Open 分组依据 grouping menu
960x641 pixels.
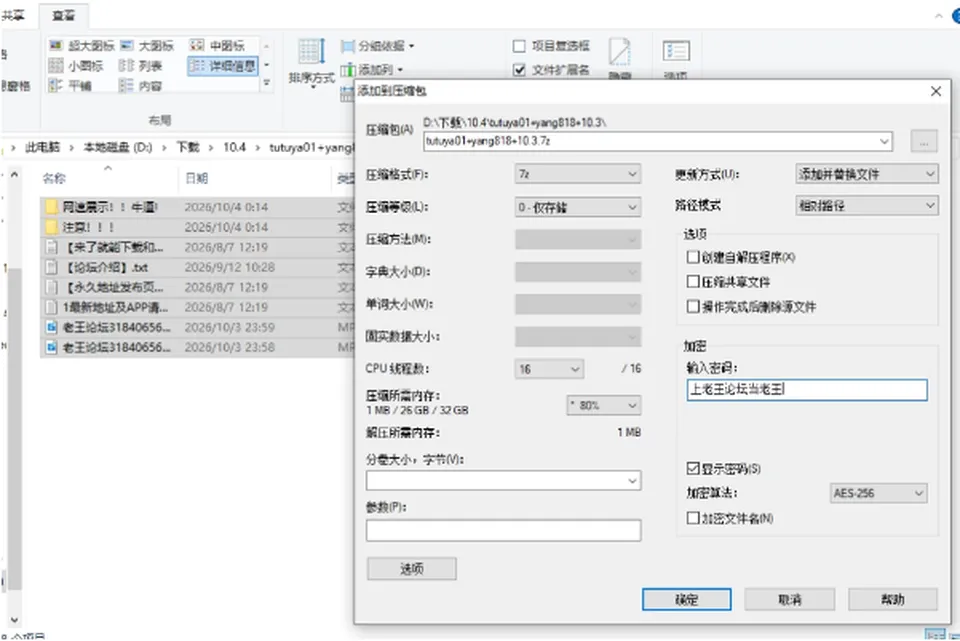380,46
